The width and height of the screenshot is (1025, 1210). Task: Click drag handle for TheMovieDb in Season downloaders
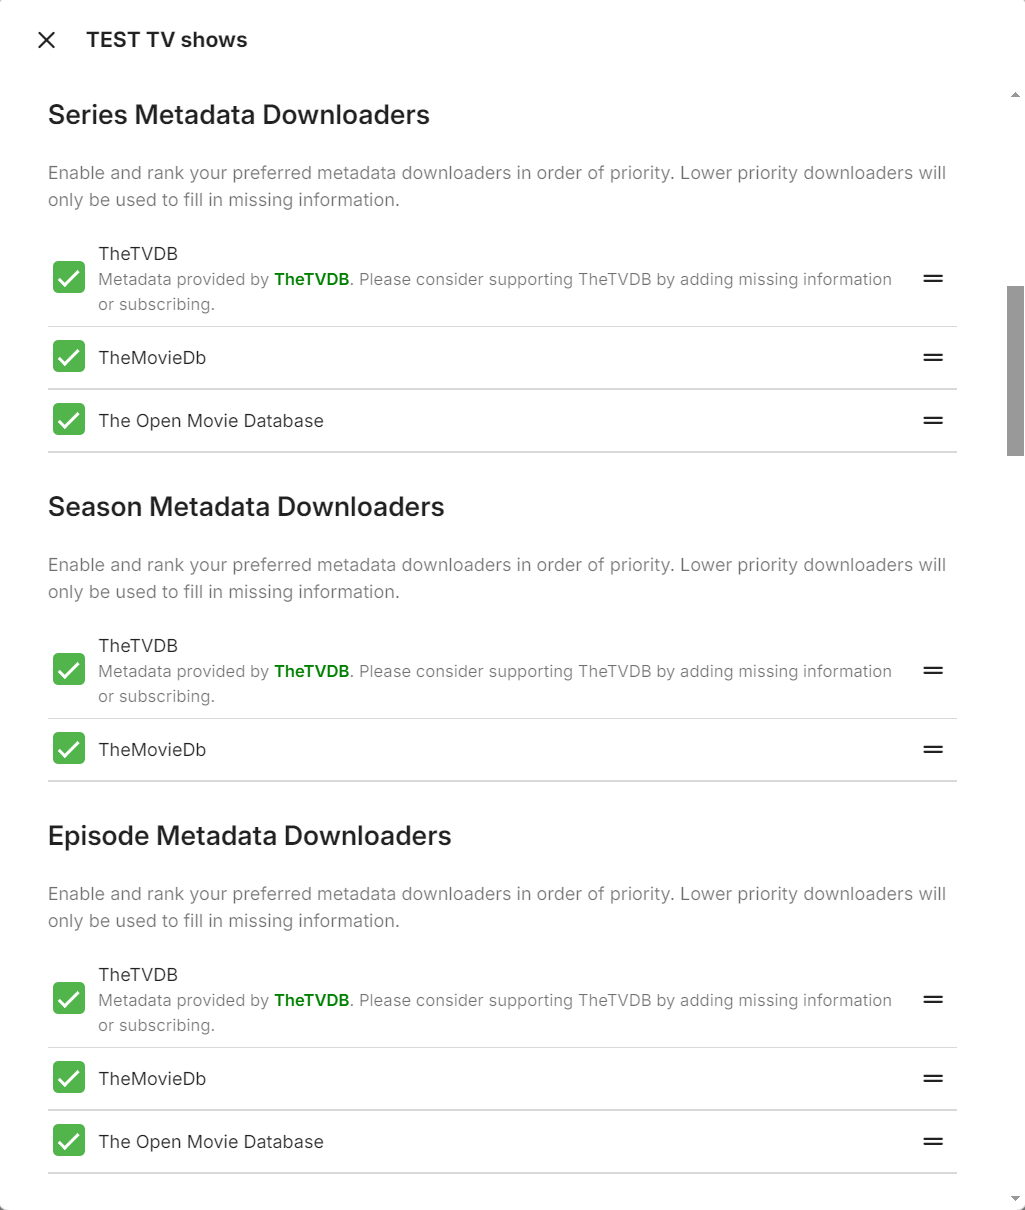[933, 750]
